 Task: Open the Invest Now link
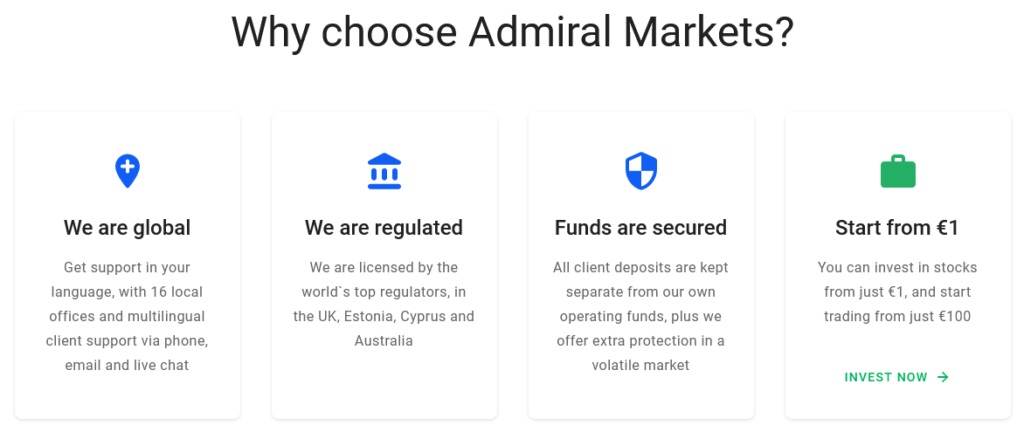(x=897, y=377)
